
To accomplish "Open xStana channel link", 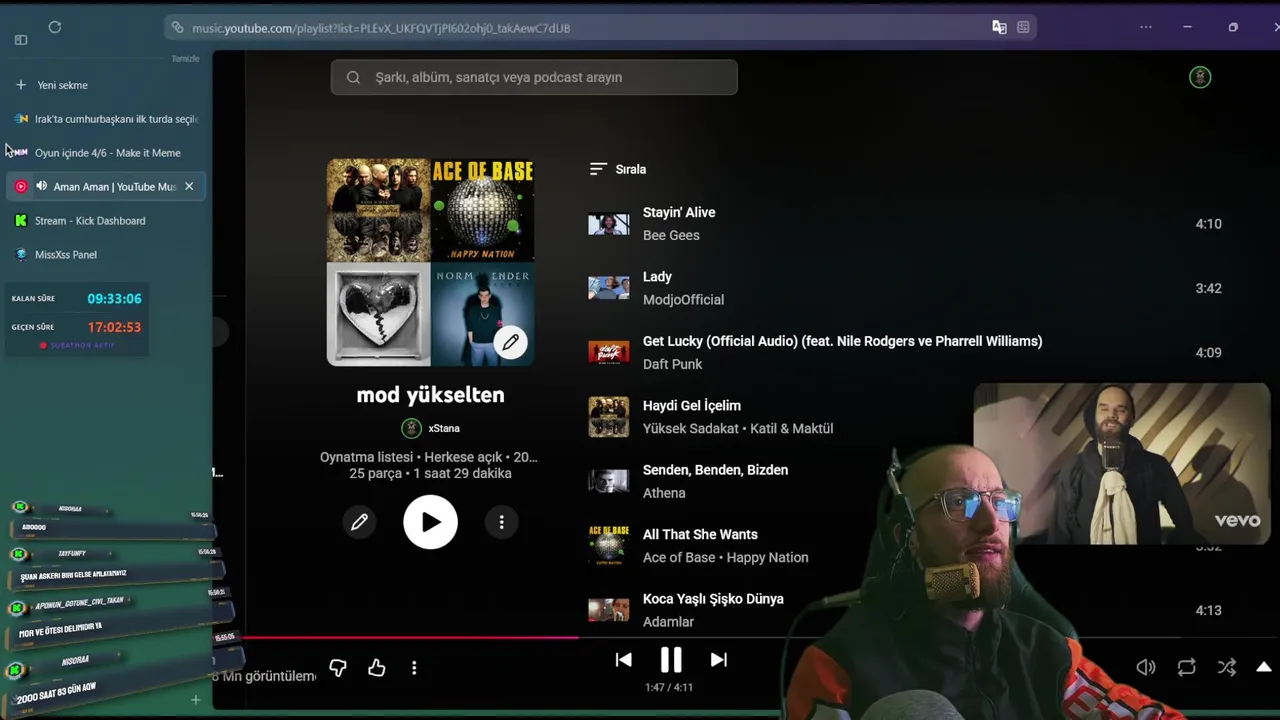I will (x=431, y=428).
